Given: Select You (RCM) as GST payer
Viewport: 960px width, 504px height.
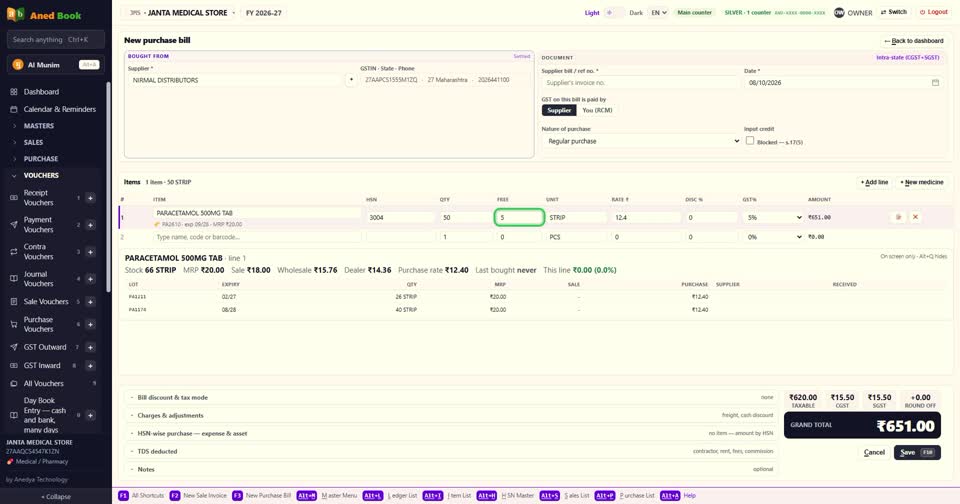Looking at the screenshot, I should point(597,110).
